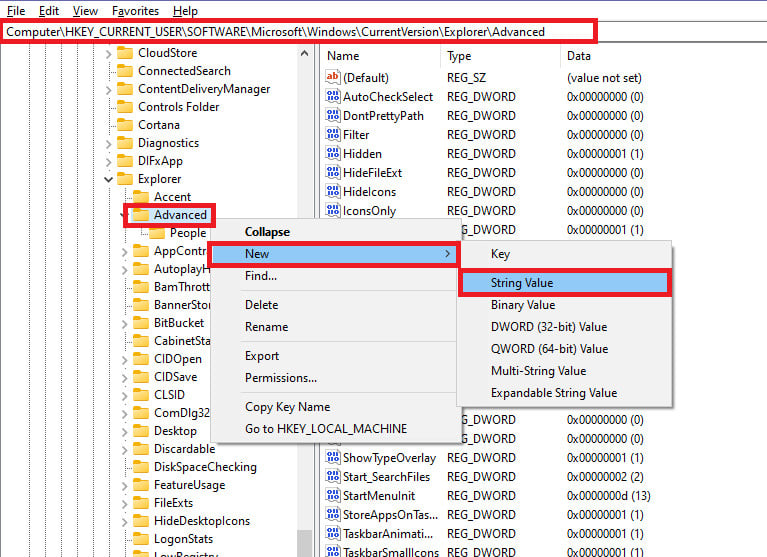
Task: Choose Binary Value in the submenu
Action: click(565, 305)
